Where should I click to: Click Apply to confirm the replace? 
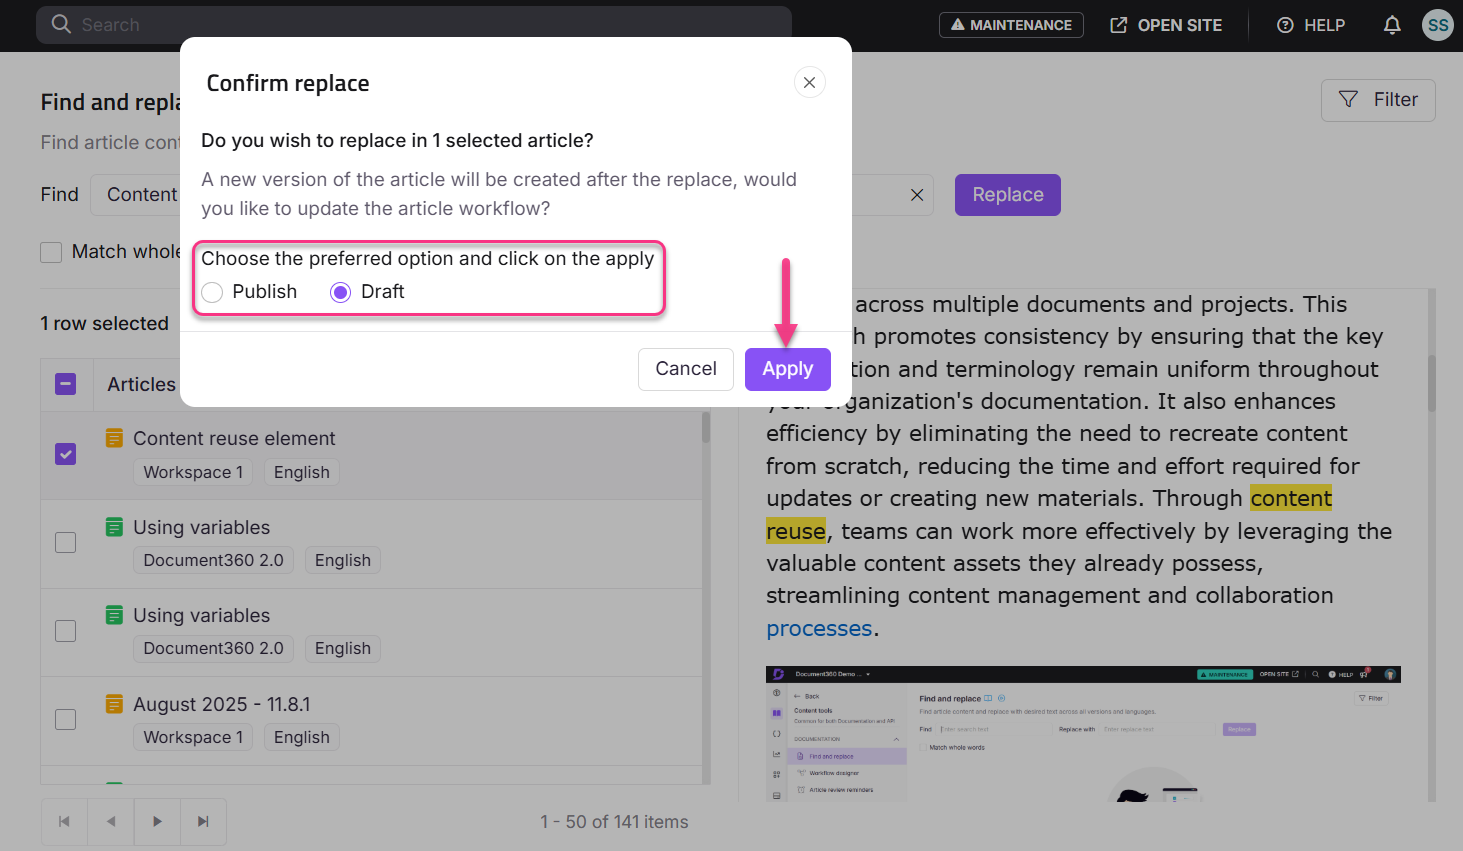click(787, 369)
